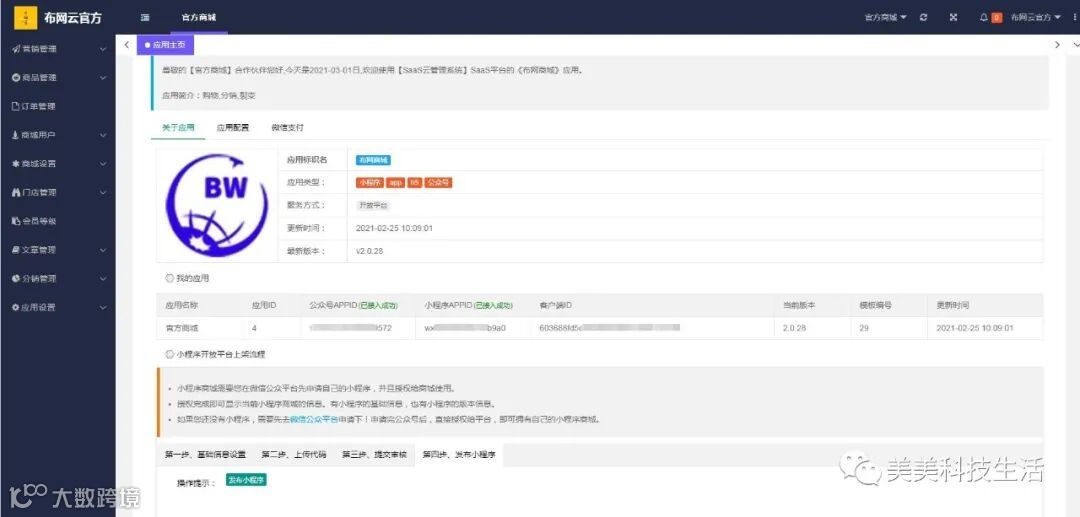
Task: Open the 第一步、基础信息设置 step tab
Action: [x=205, y=455]
